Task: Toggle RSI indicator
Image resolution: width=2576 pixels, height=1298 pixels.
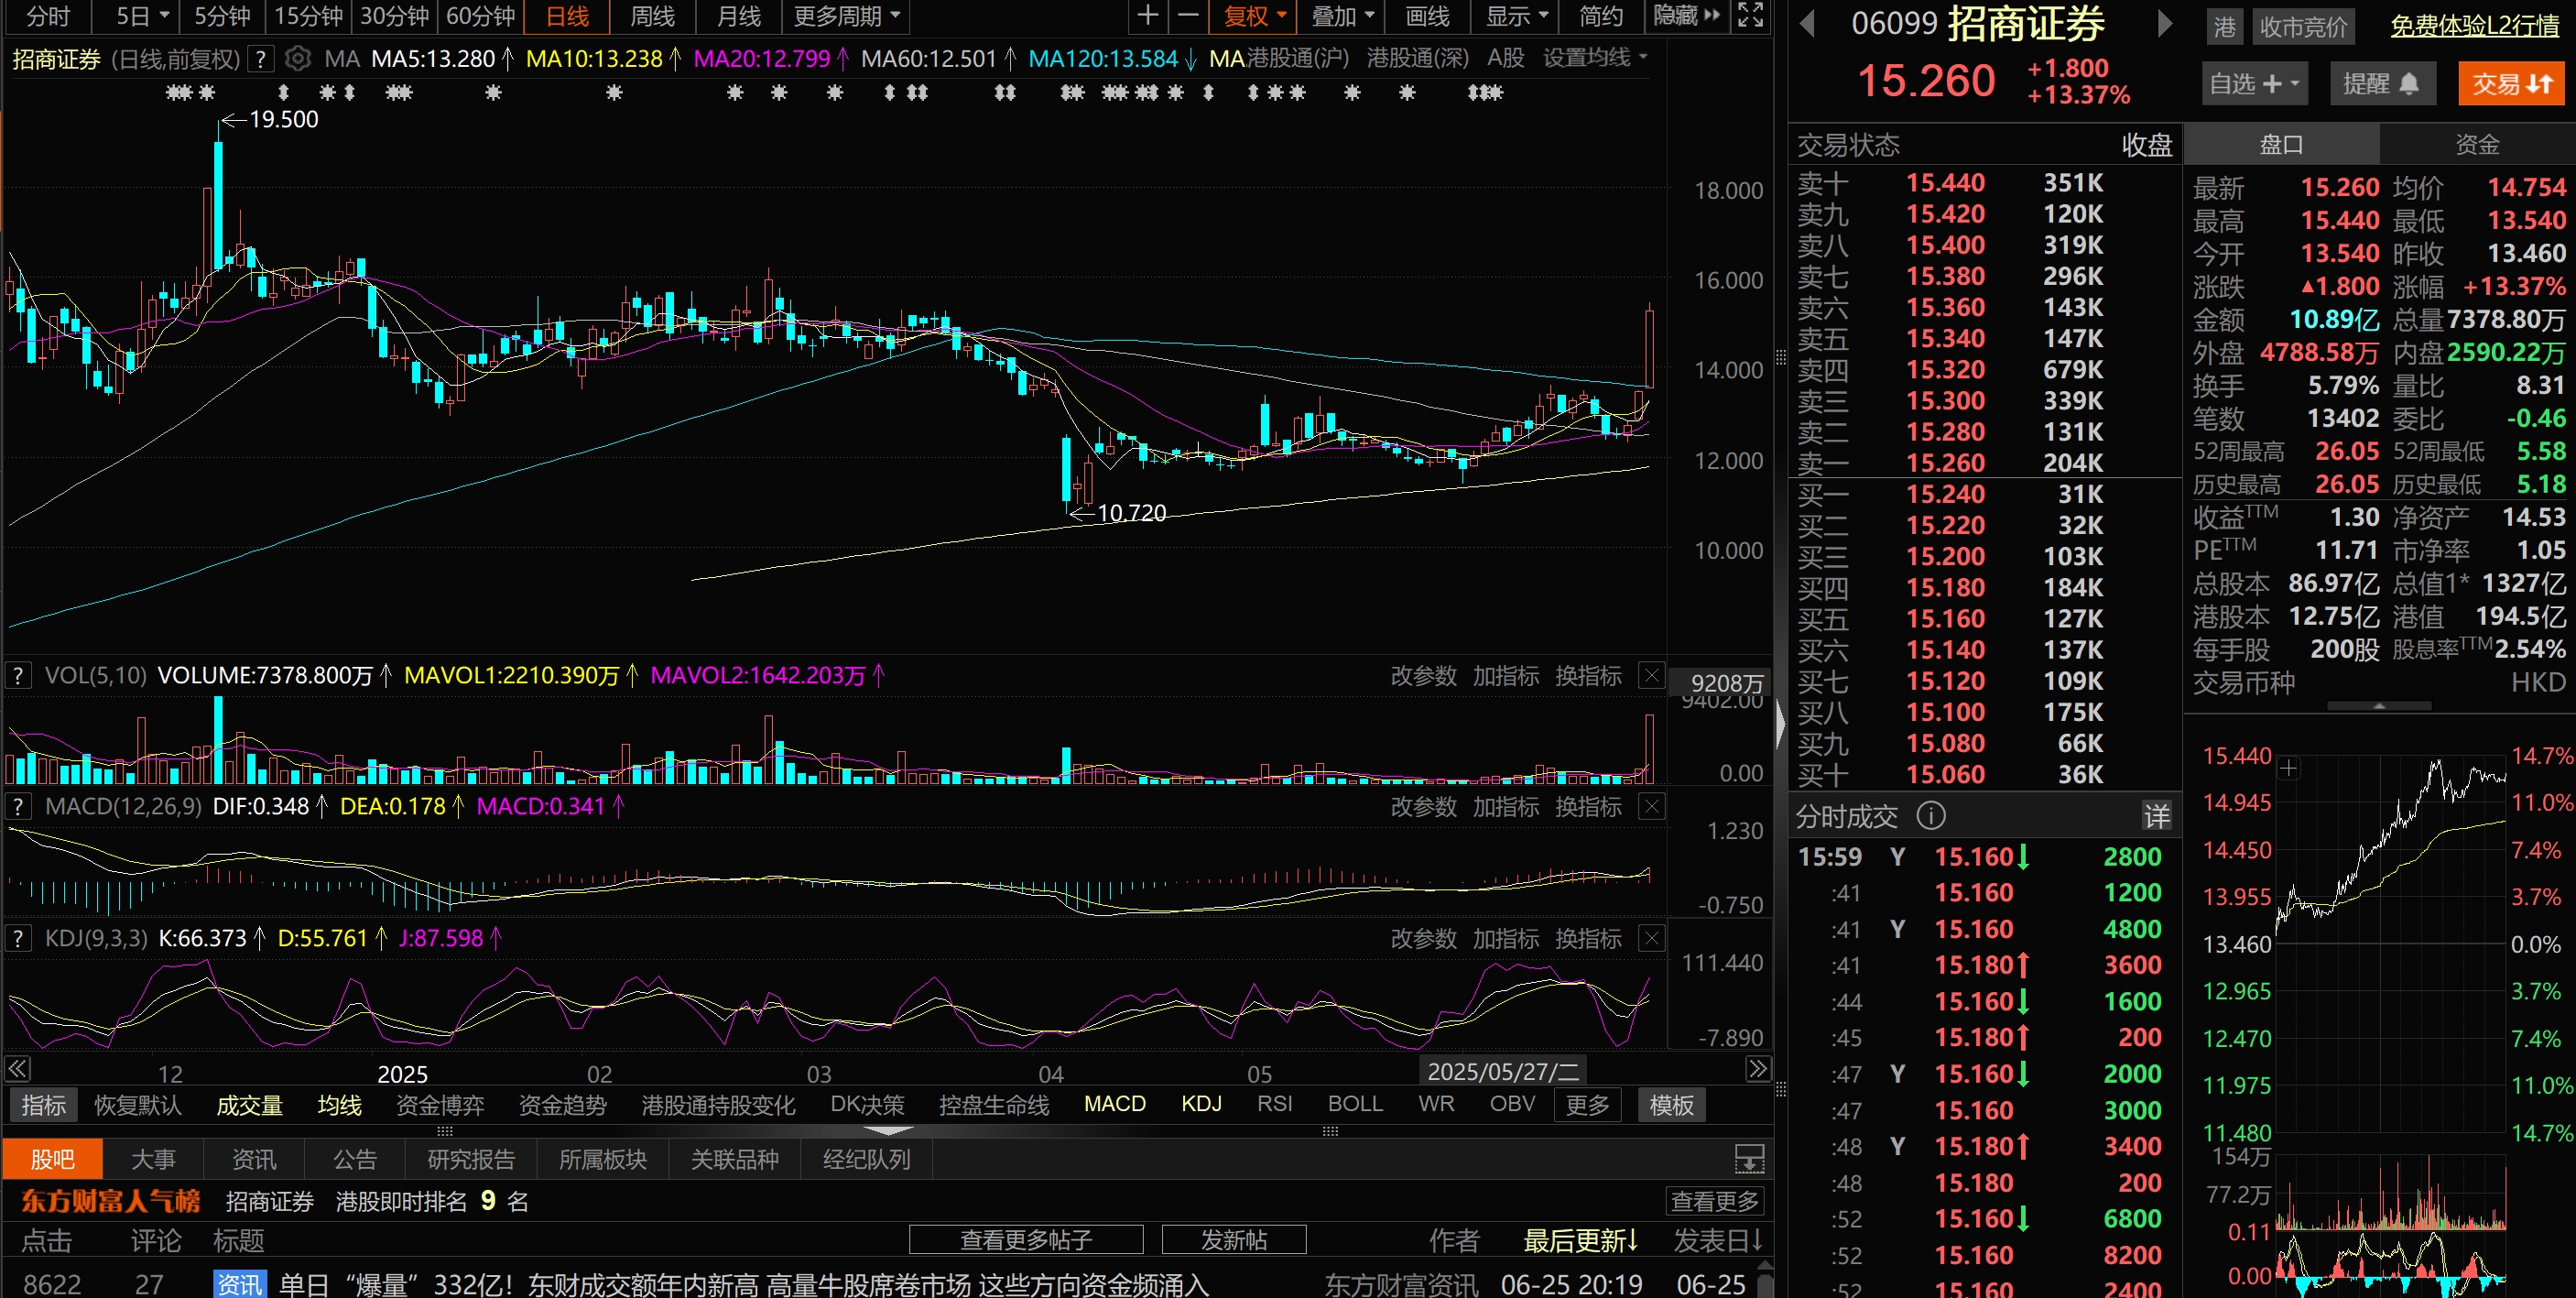Action: 1275,1104
